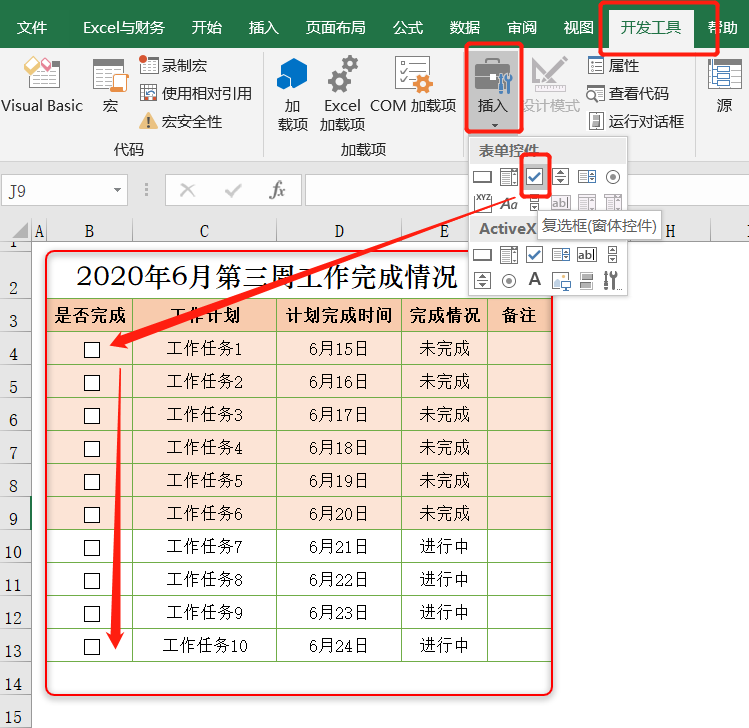749x728 pixels.
Task: Tick the checkbox for 工作任务1
Action: 92,350
